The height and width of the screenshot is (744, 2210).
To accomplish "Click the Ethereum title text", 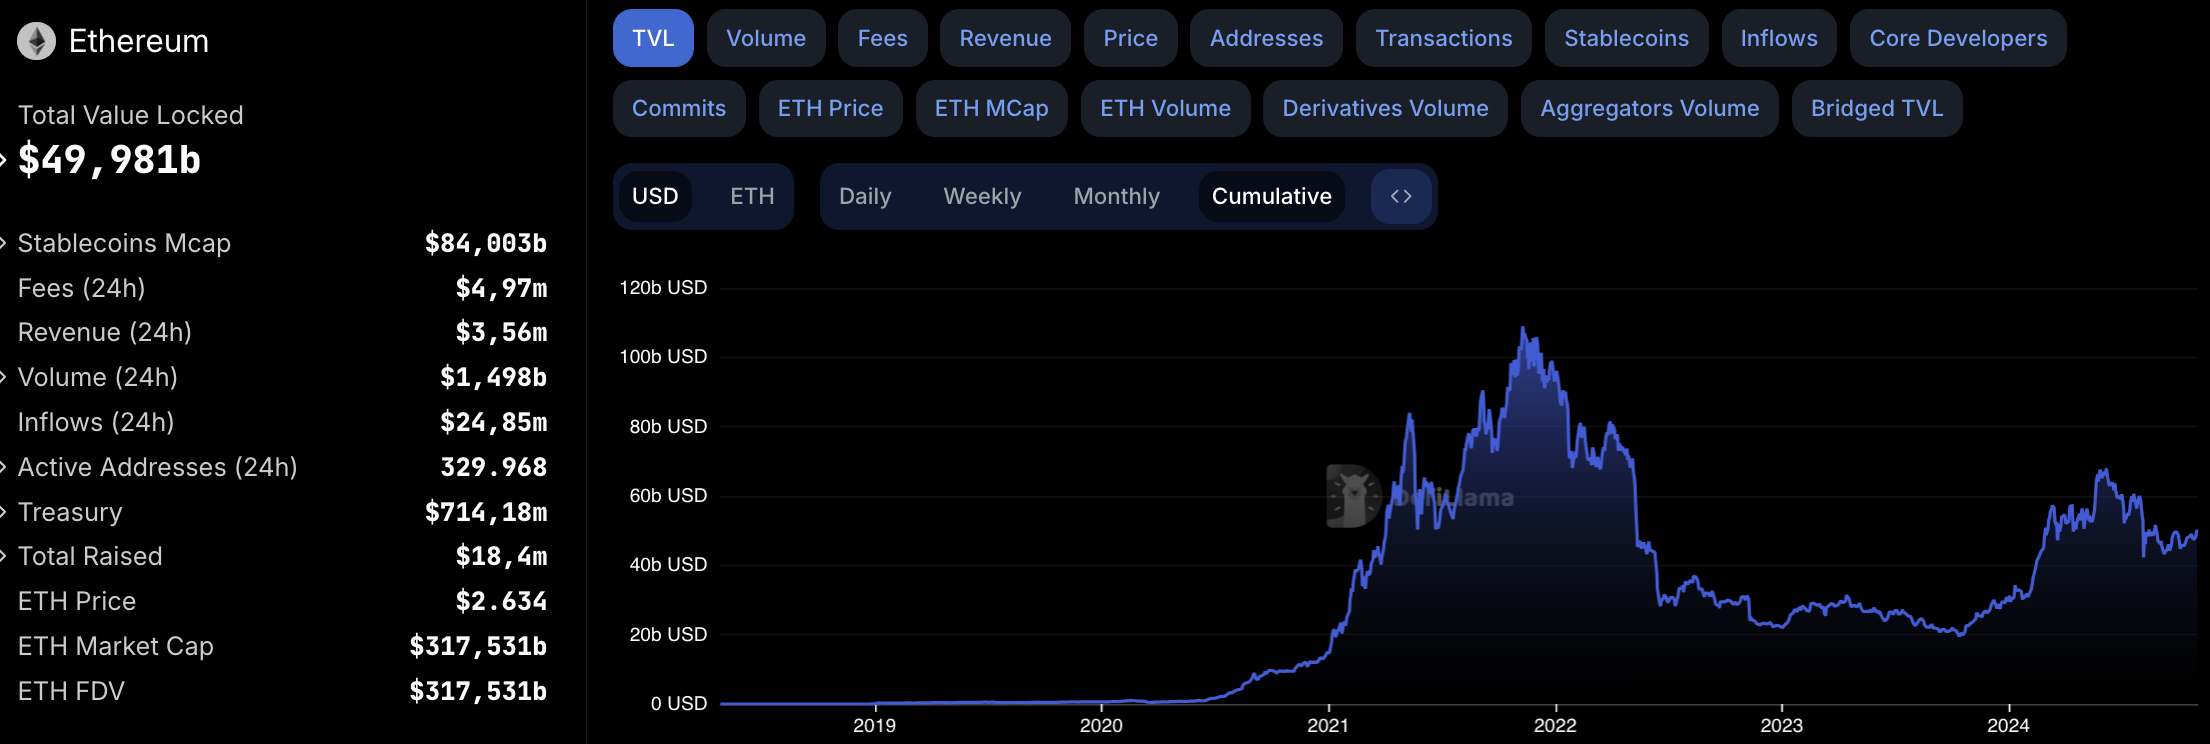I will pyautogui.click(x=139, y=41).
